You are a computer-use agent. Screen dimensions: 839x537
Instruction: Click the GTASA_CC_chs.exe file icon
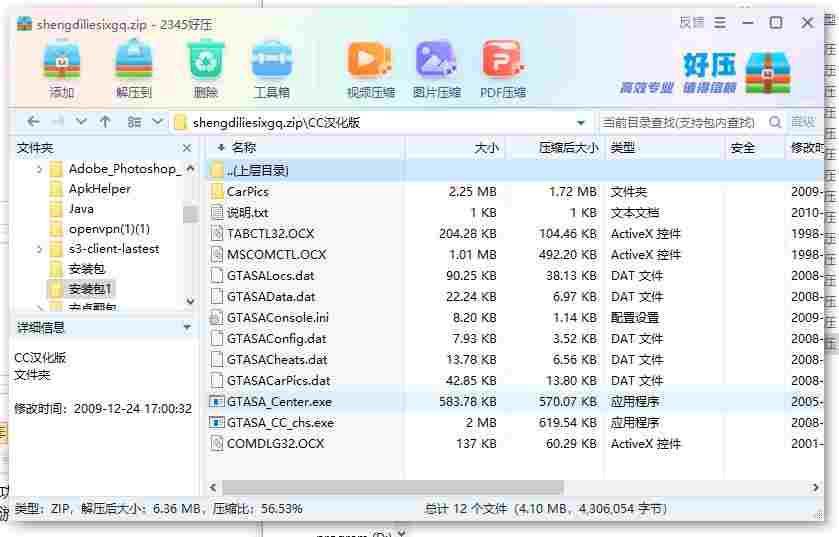point(217,423)
